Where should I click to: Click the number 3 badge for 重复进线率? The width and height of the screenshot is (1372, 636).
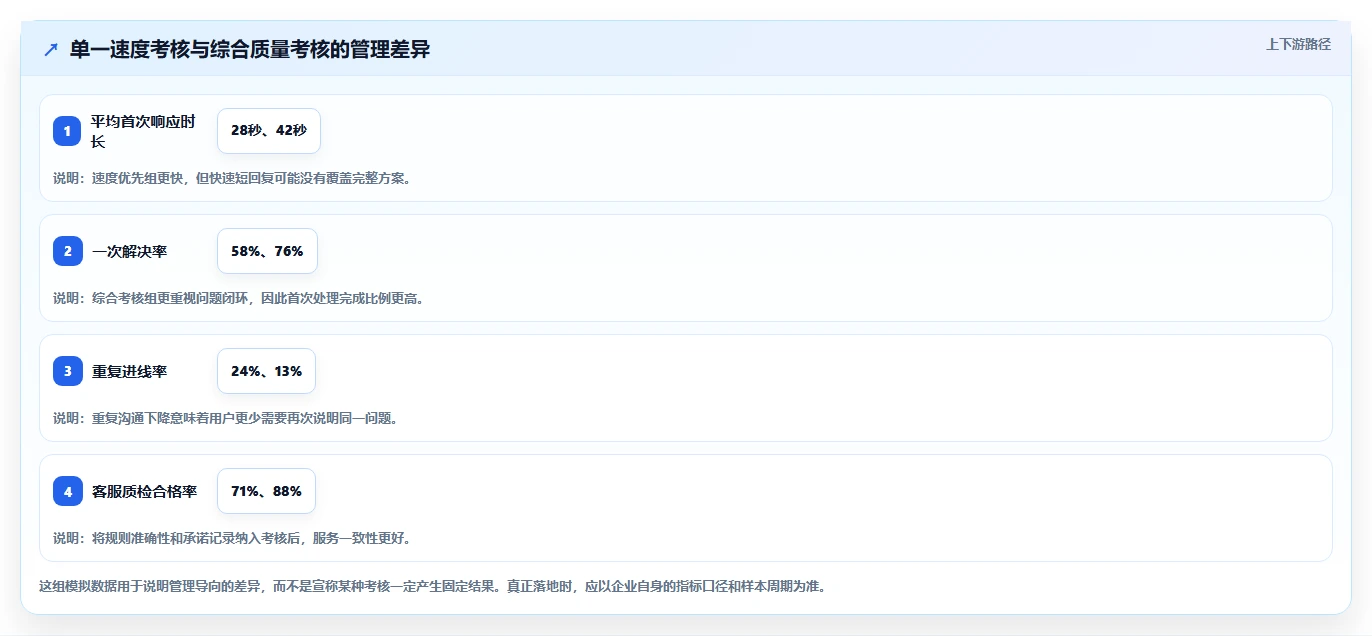68,371
